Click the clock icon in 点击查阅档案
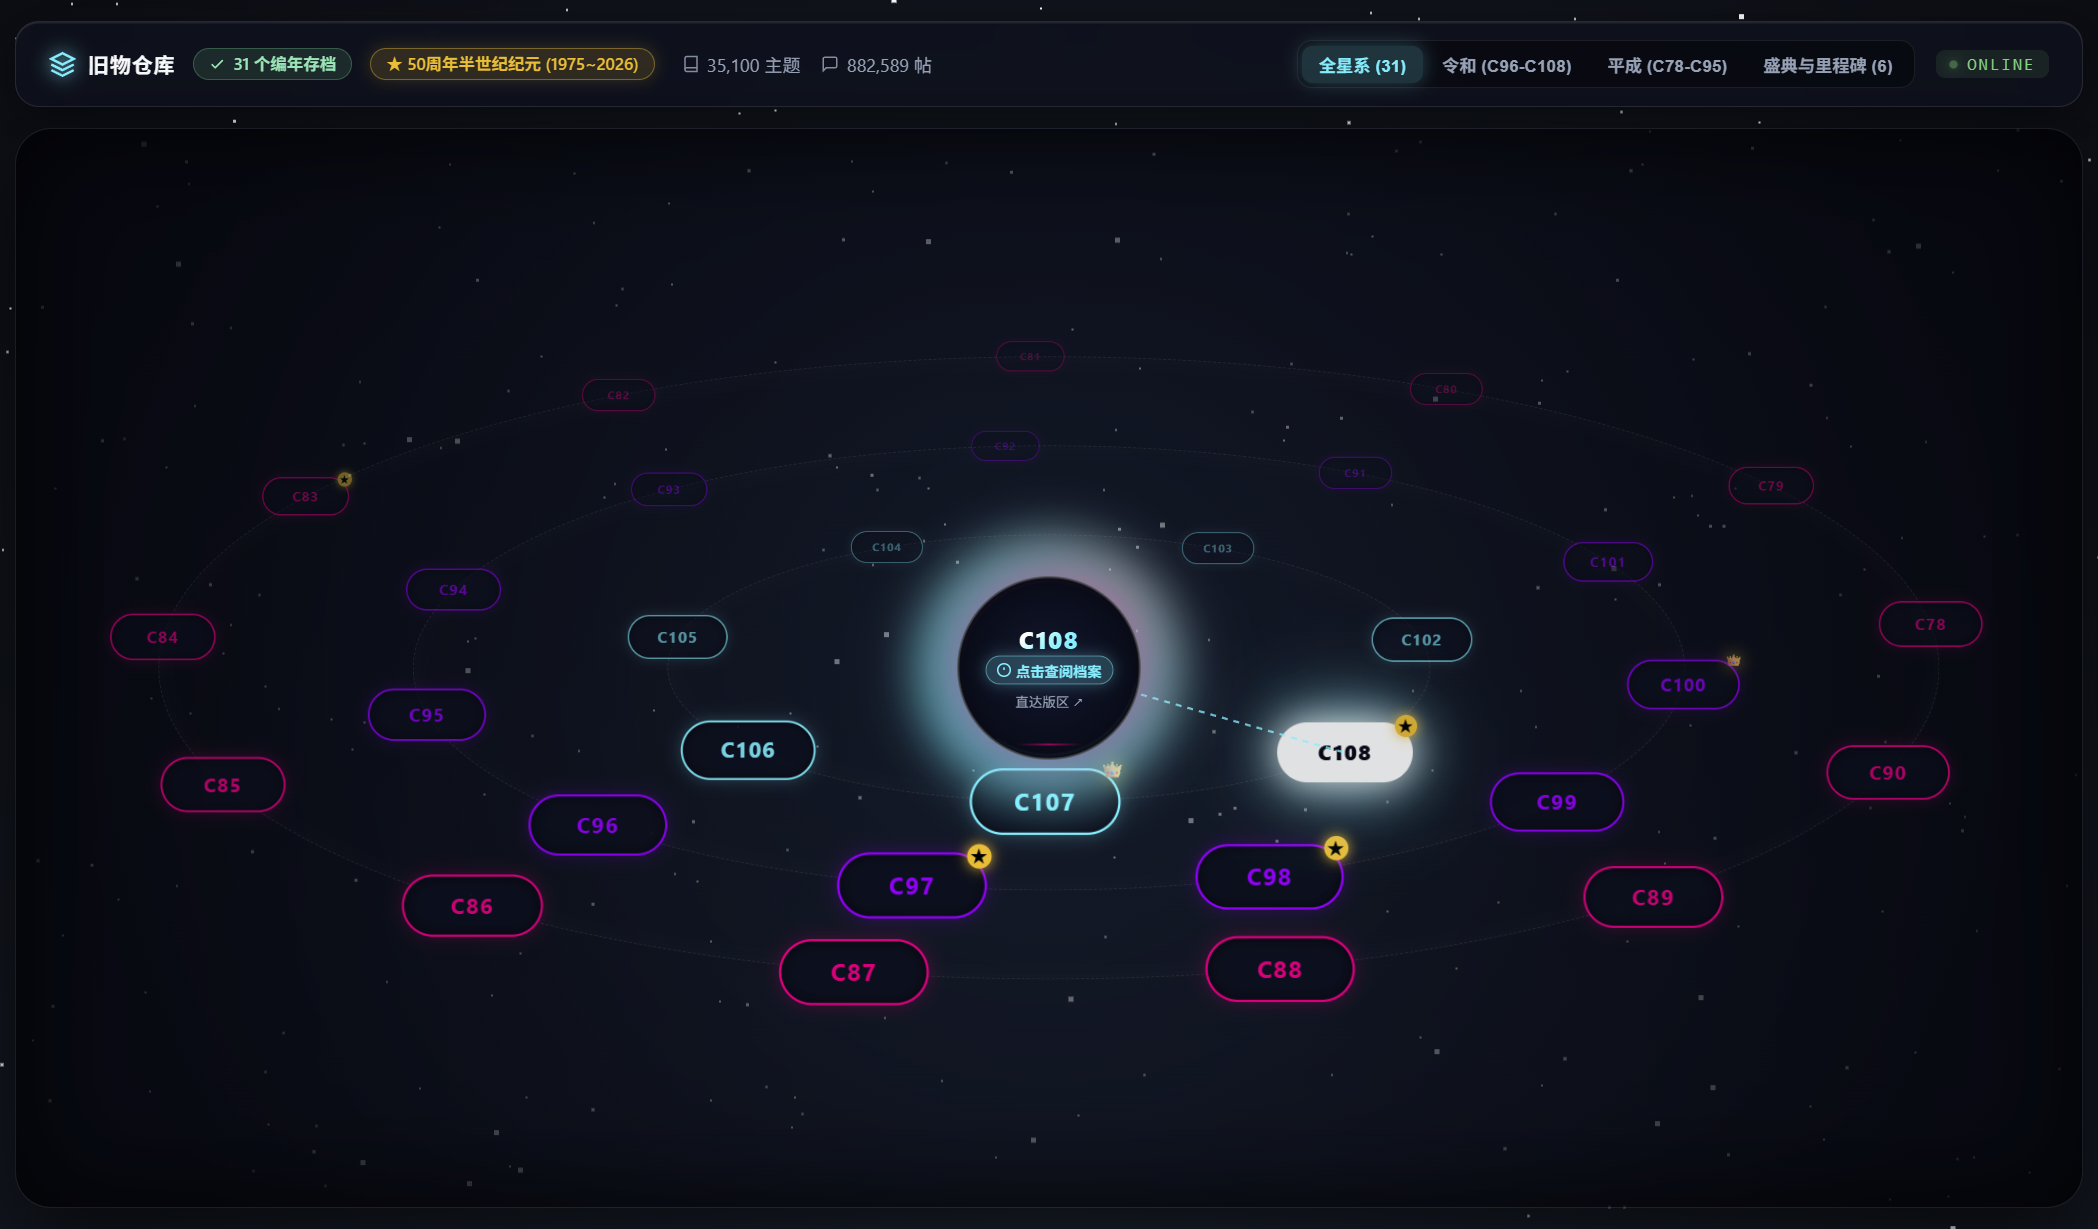 [1003, 671]
